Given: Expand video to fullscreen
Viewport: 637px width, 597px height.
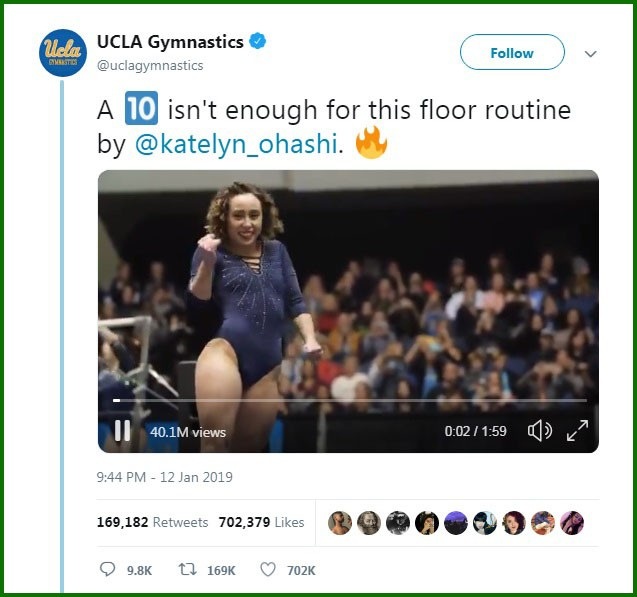Looking at the screenshot, I should 577,431.
